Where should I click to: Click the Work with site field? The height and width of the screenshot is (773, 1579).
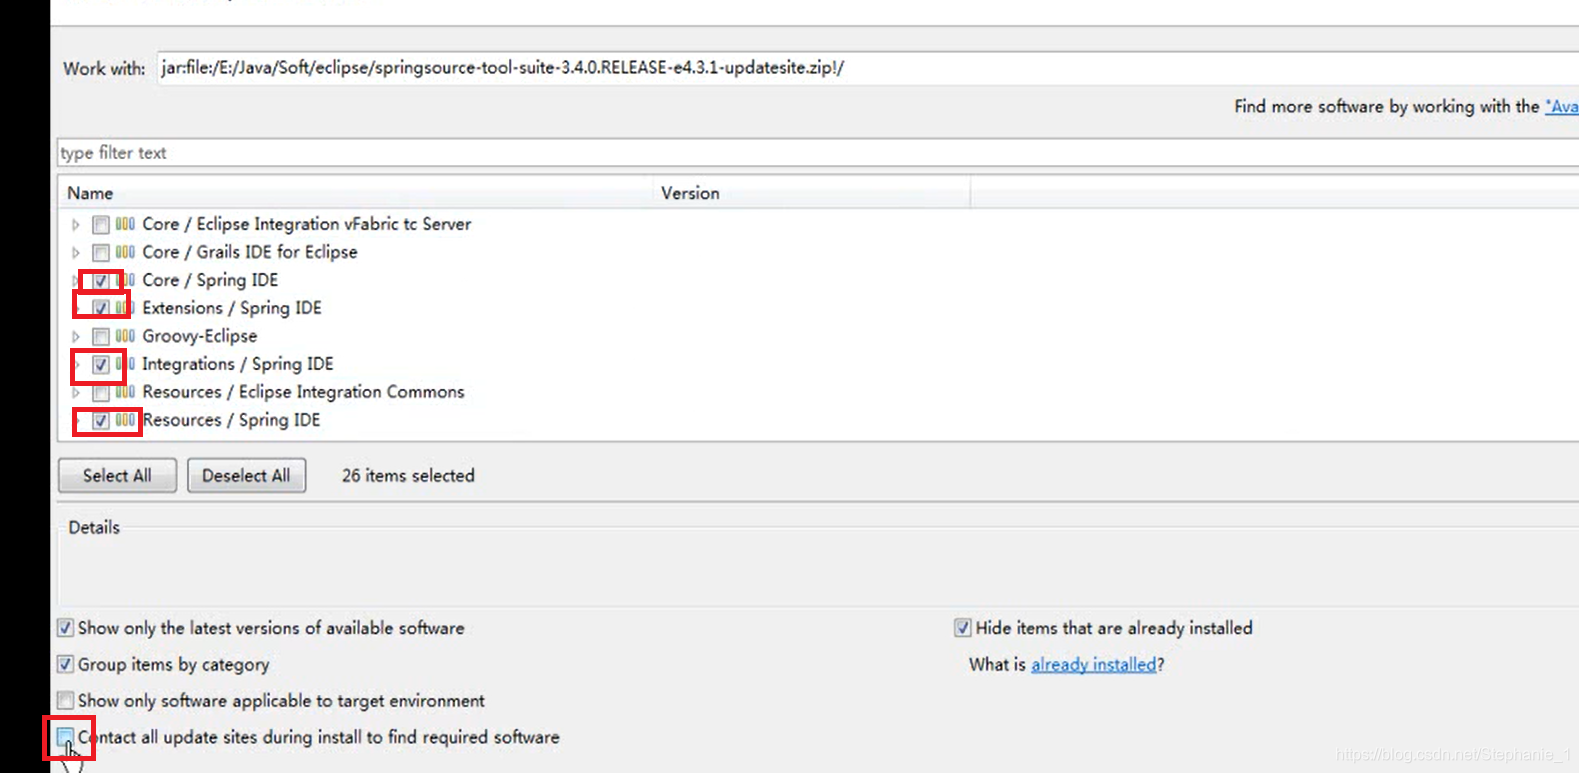click(x=867, y=68)
